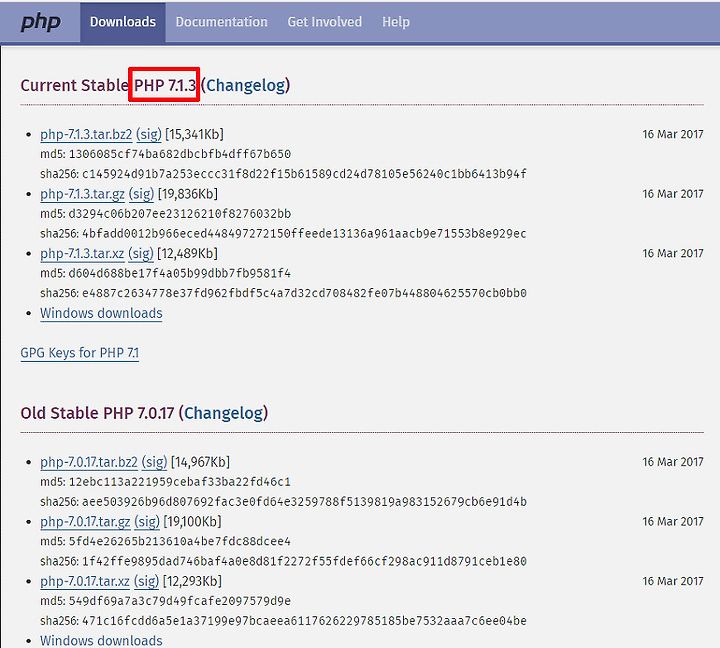Open sig link for php-7.0.17.tar.xz
This screenshot has width=720, height=648.
click(x=146, y=581)
